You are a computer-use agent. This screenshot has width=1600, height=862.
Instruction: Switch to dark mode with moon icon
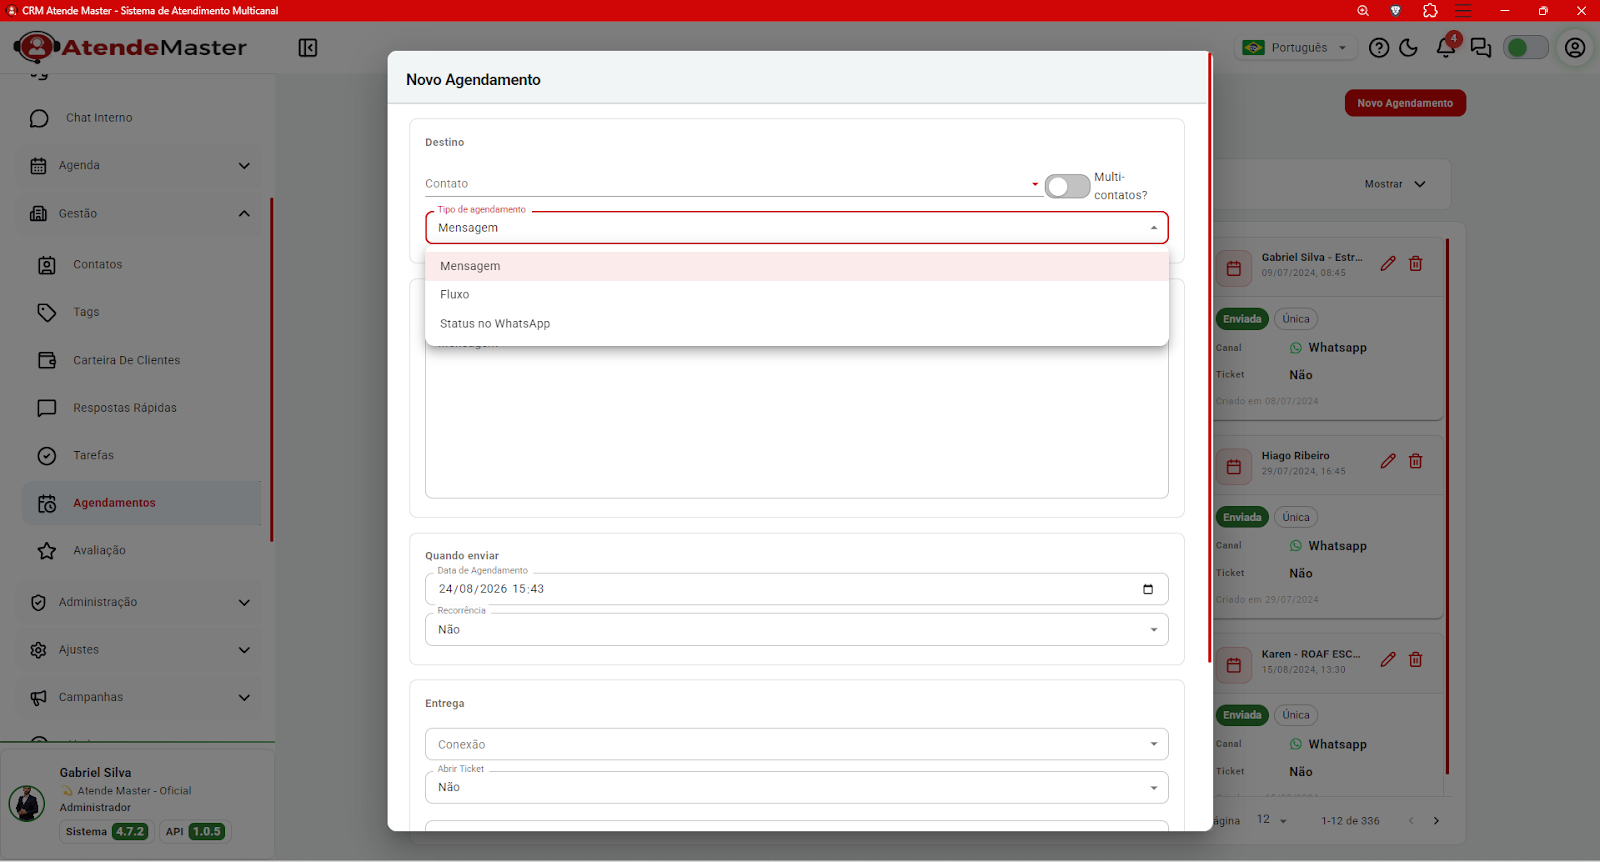click(1409, 48)
